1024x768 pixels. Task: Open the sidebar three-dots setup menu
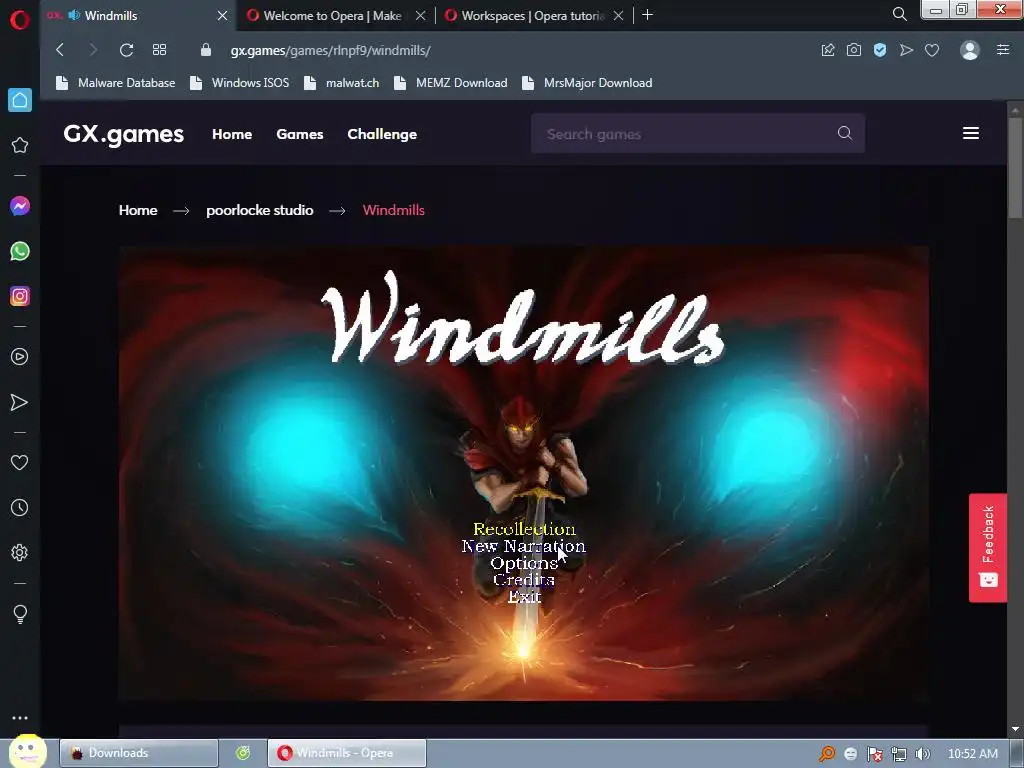20,718
